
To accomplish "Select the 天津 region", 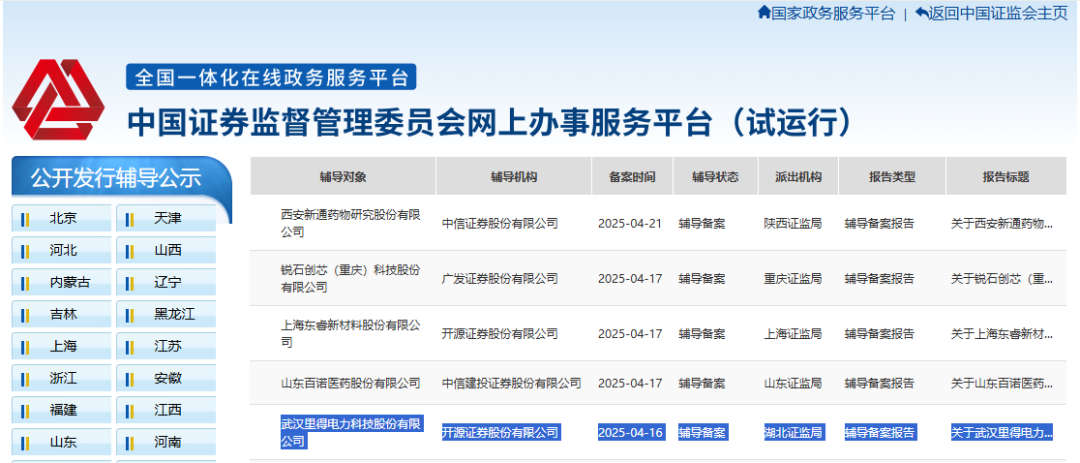I will coord(166,218).
